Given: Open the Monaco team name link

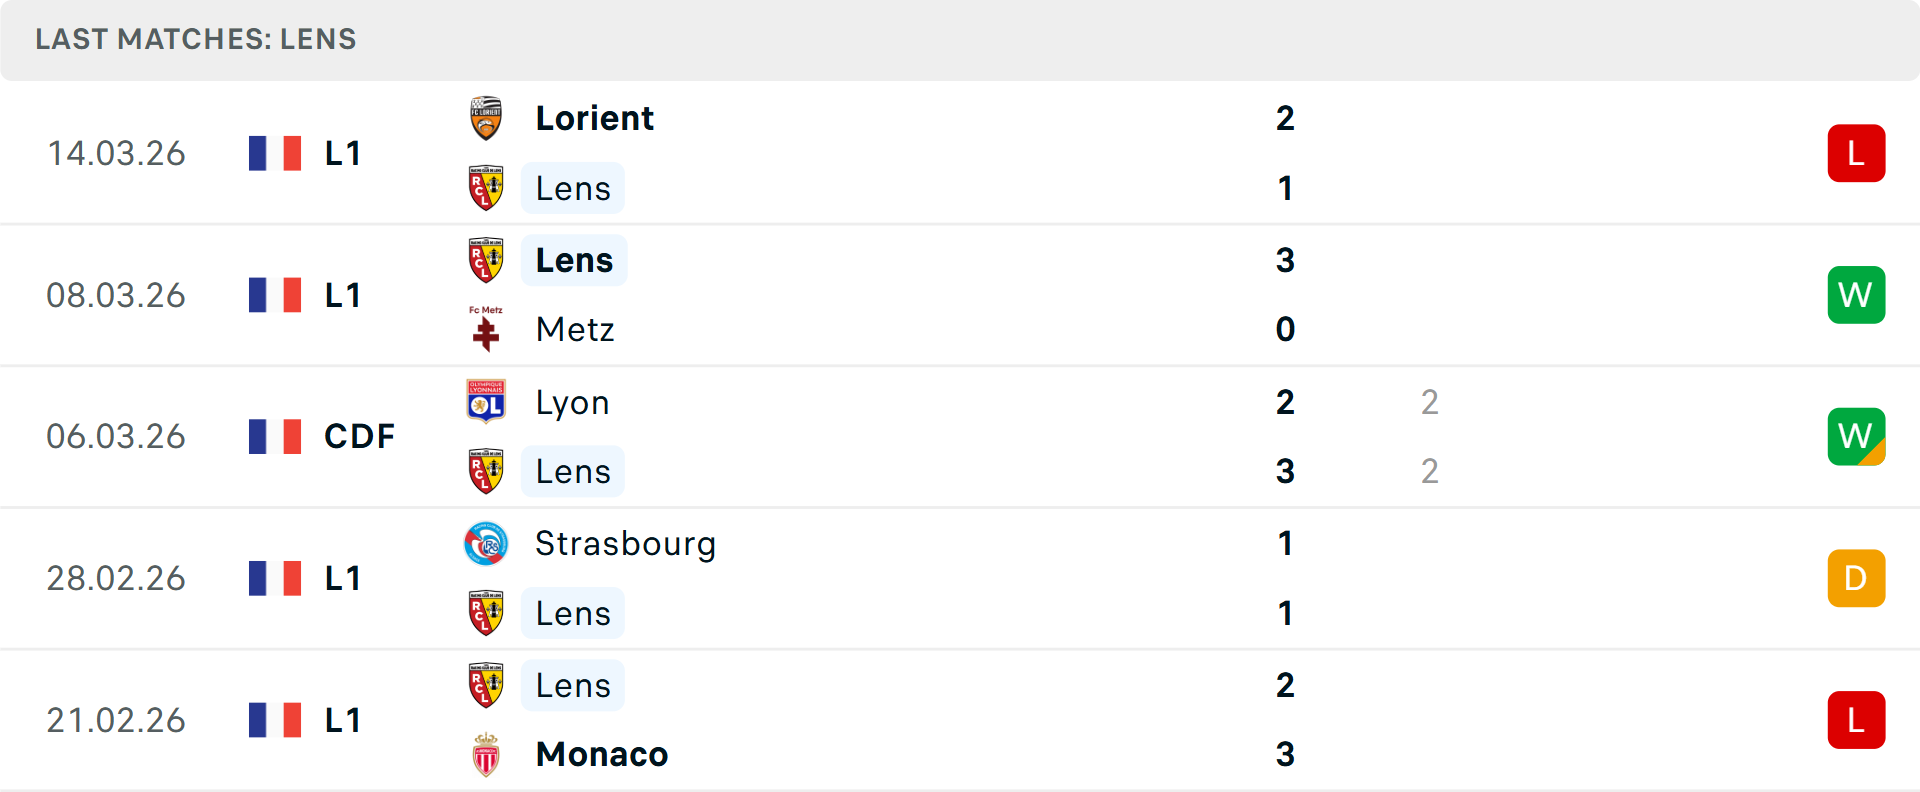Looking at the screenshot, I should 602,754.
